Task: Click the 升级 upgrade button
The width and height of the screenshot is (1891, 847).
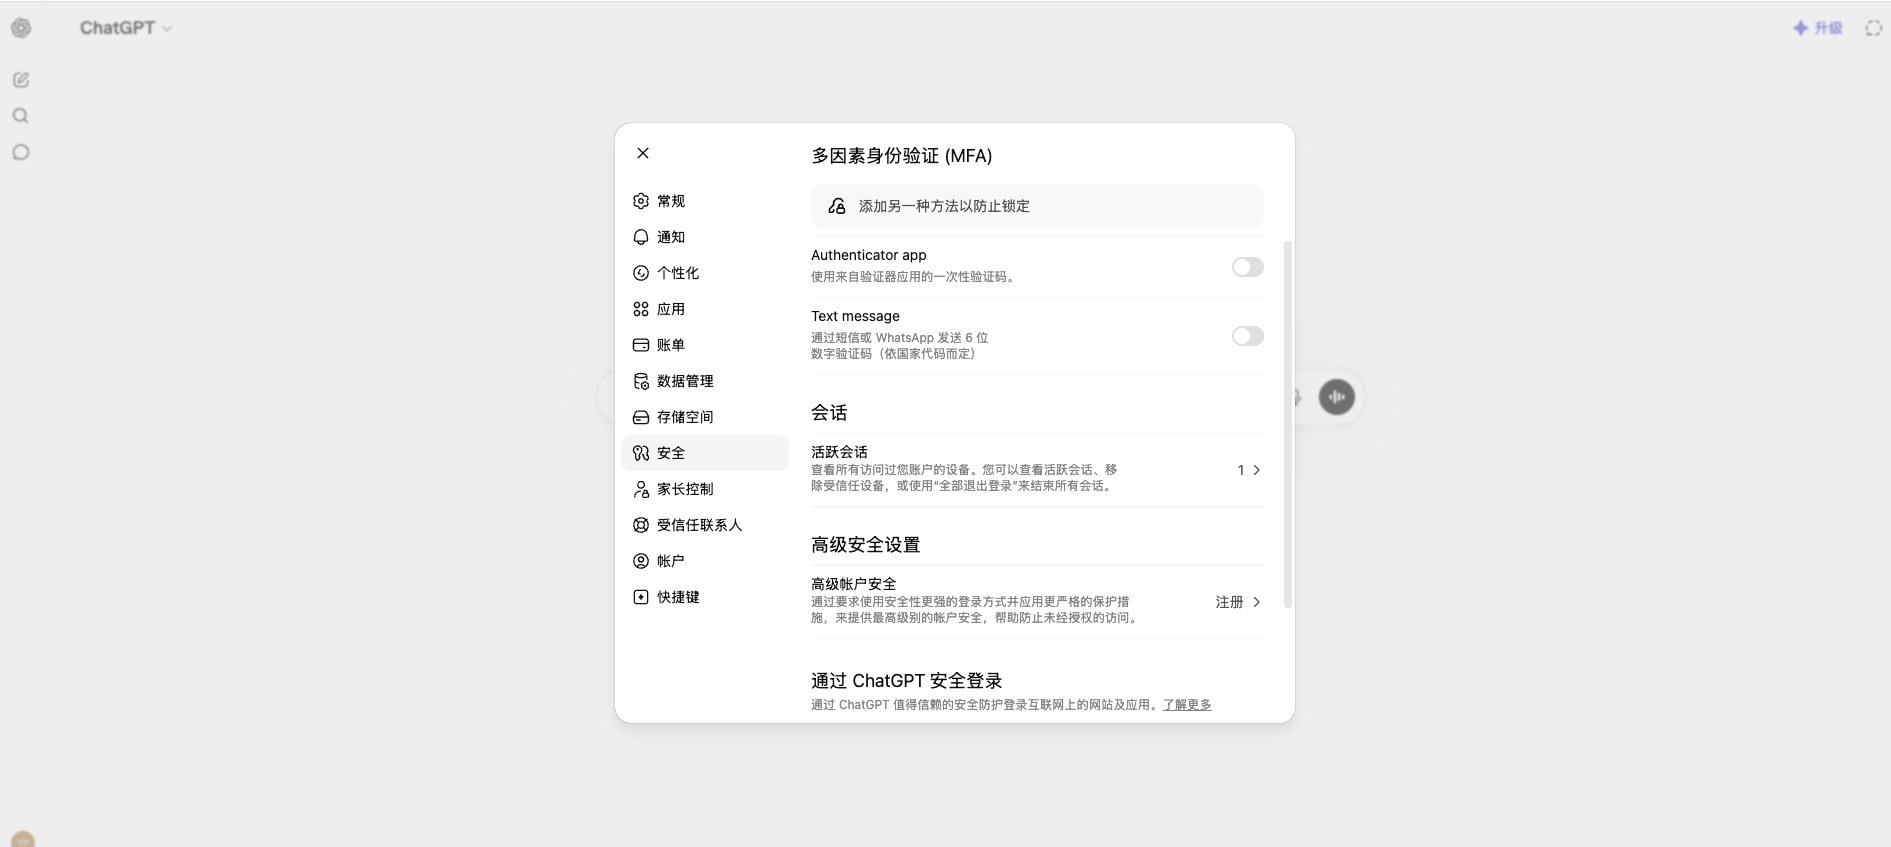Action: [x=1818, y=28]
